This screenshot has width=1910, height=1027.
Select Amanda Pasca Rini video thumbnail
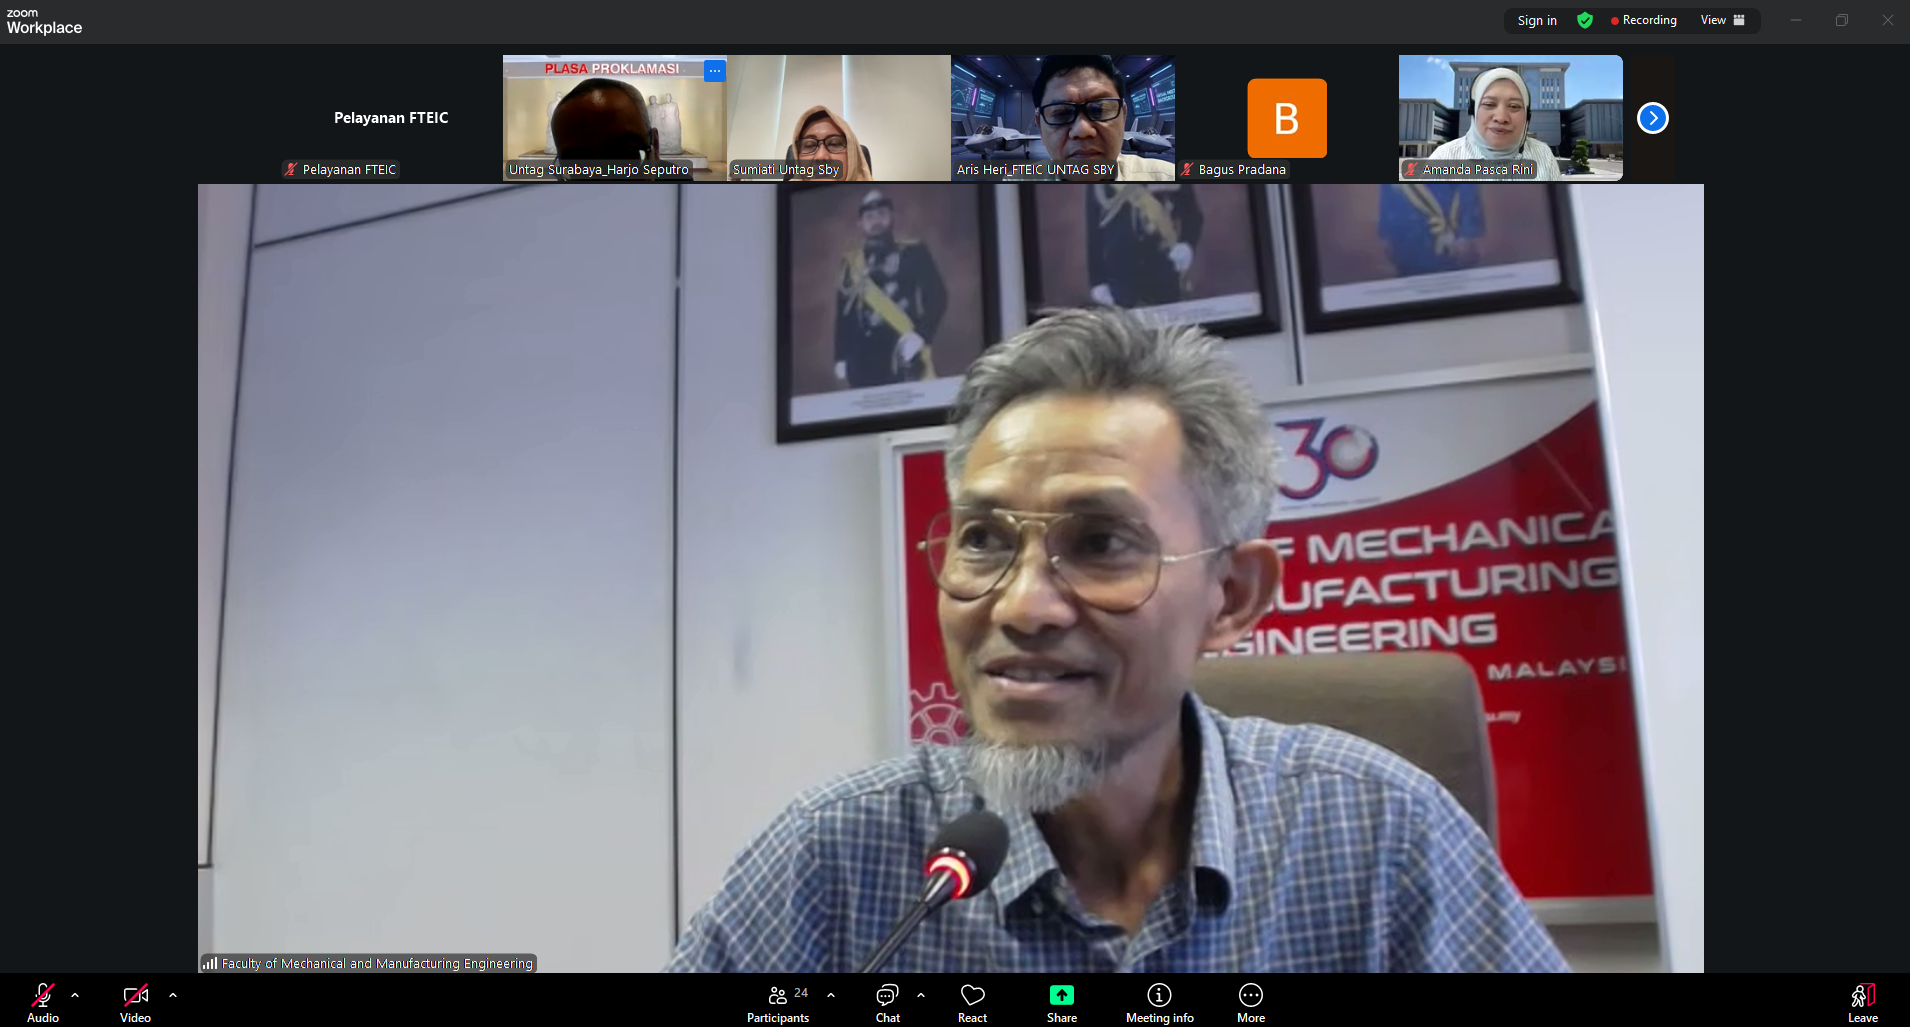[1510, 117]
